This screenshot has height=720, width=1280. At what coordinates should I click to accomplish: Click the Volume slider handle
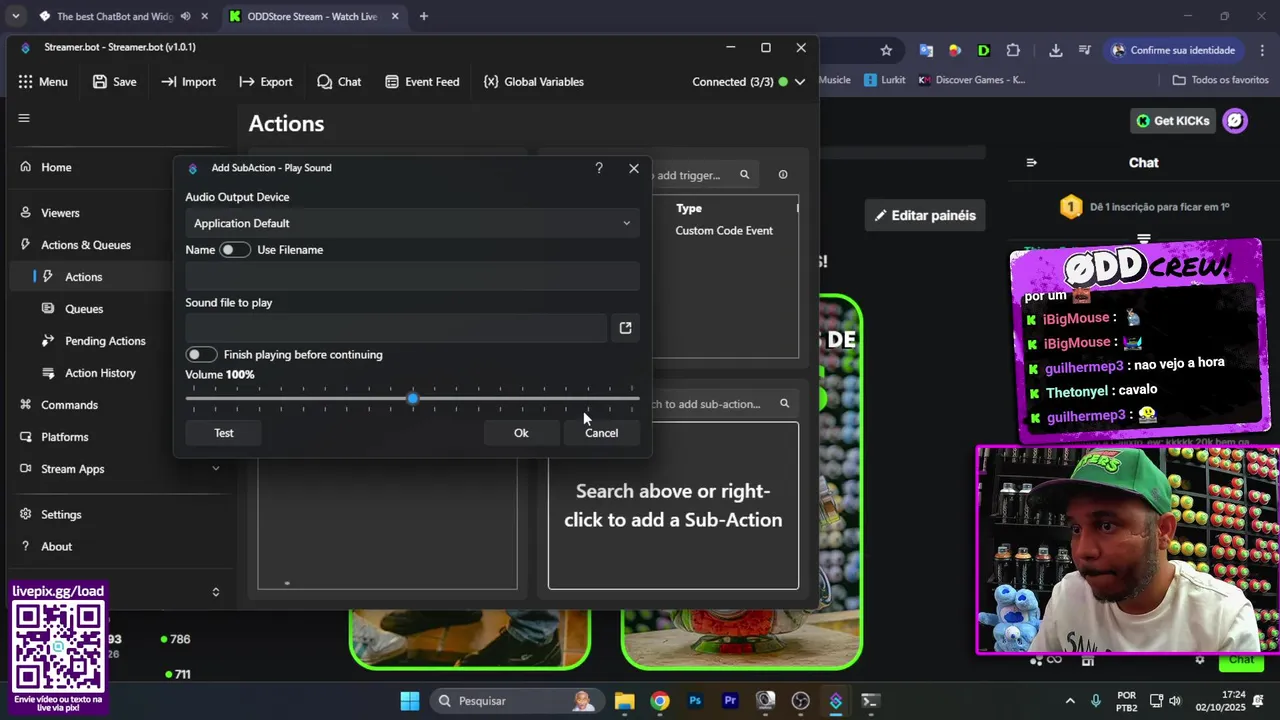[x=412, y=399]
